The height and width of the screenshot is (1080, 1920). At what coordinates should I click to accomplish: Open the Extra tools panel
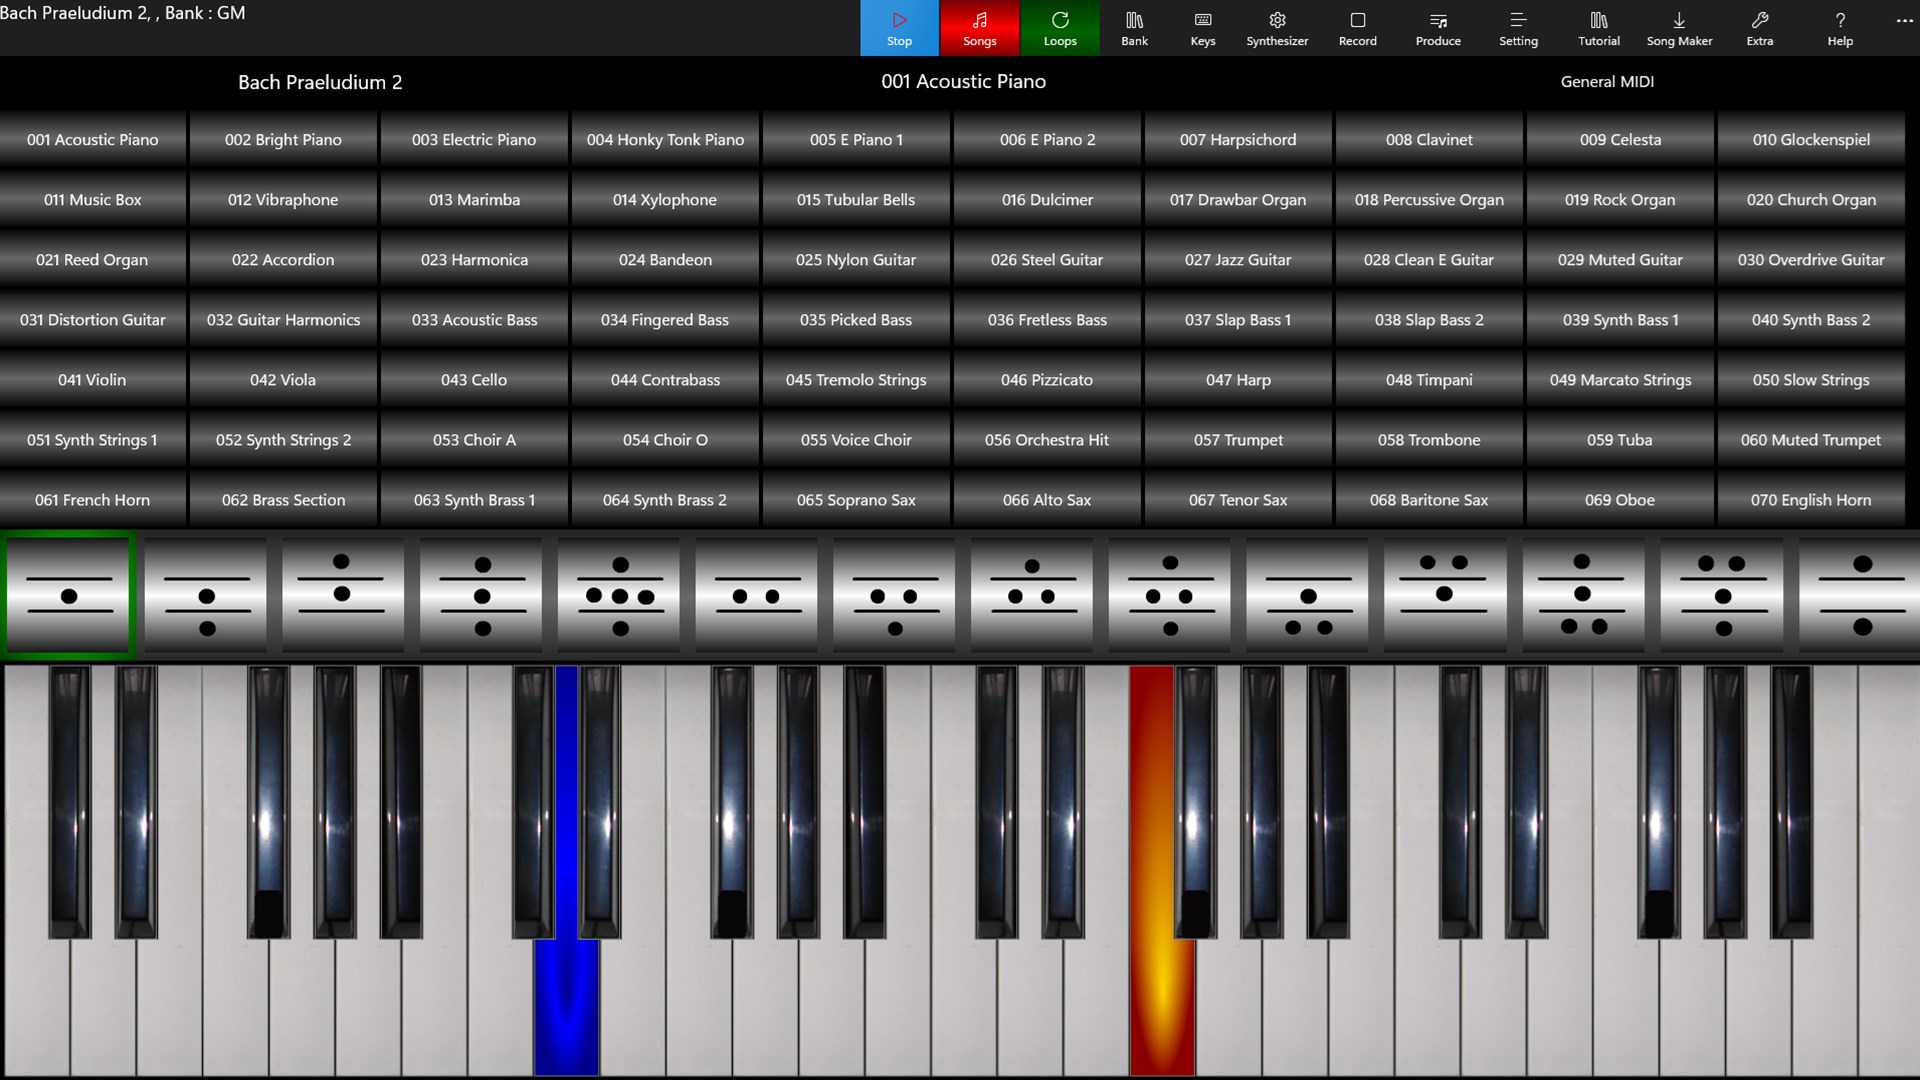(x=1759, y=28)
